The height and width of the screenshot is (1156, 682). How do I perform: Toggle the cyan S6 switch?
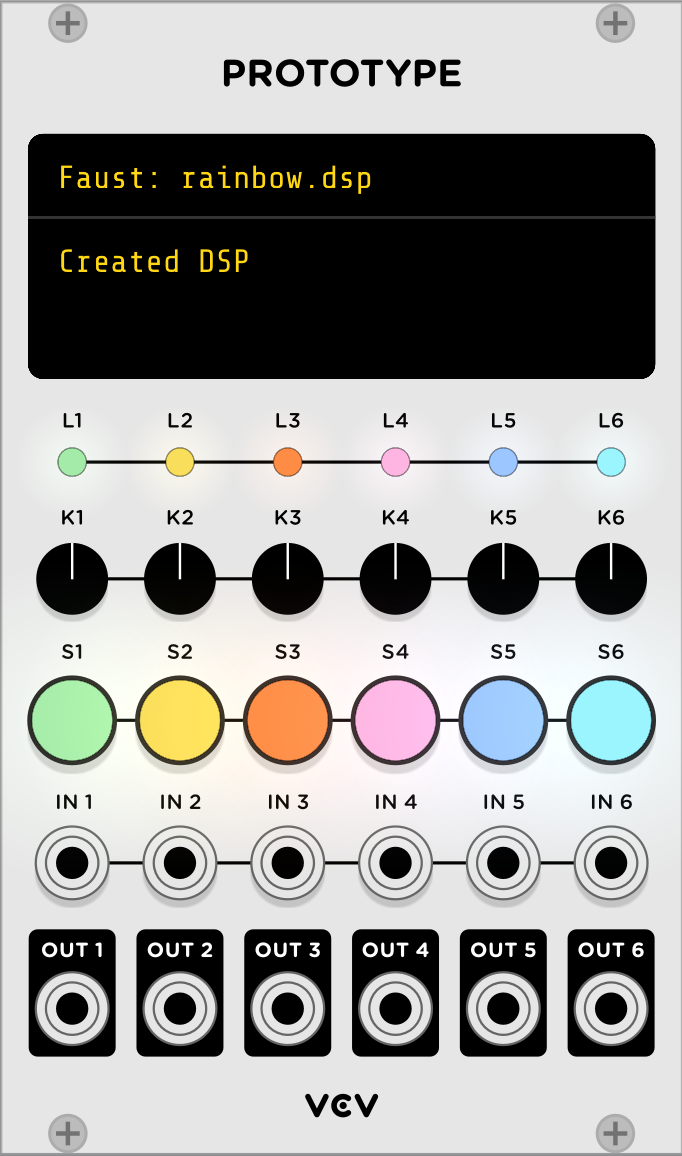(x=611, y=720)
